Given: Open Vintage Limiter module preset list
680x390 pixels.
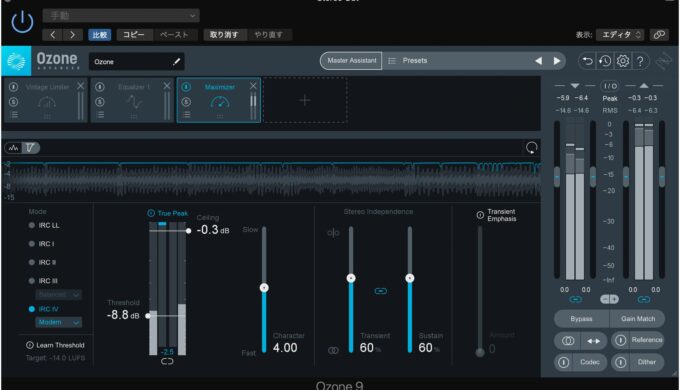Looking at the screenshot, I should click(14, 115).
